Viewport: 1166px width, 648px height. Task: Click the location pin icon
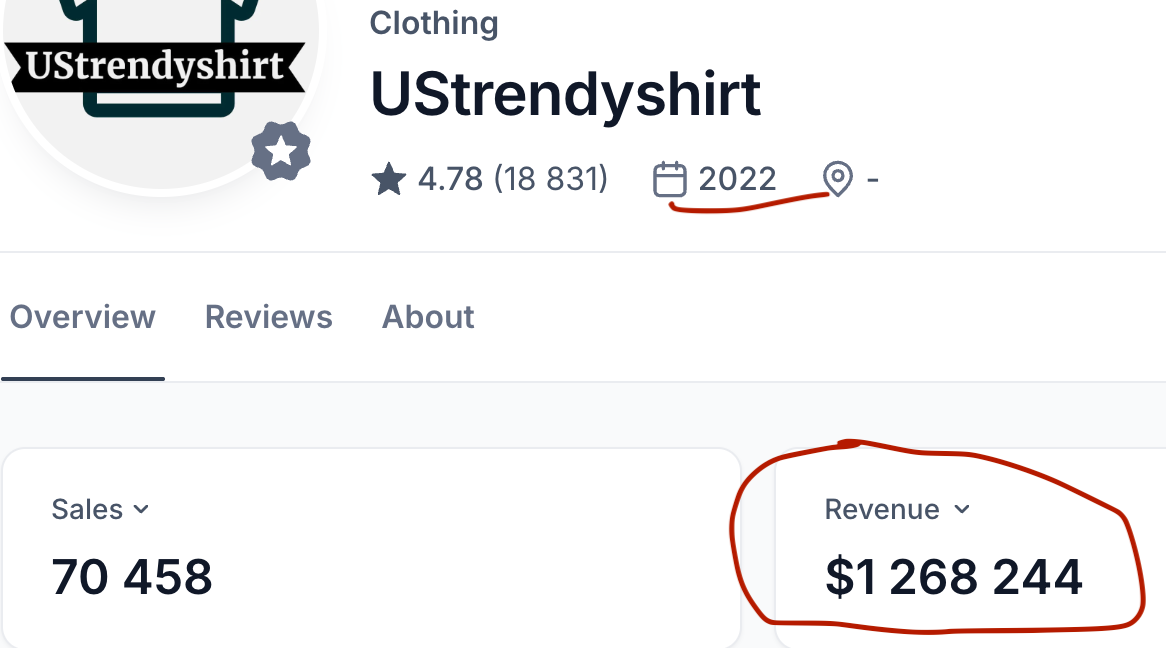[837, 180]
